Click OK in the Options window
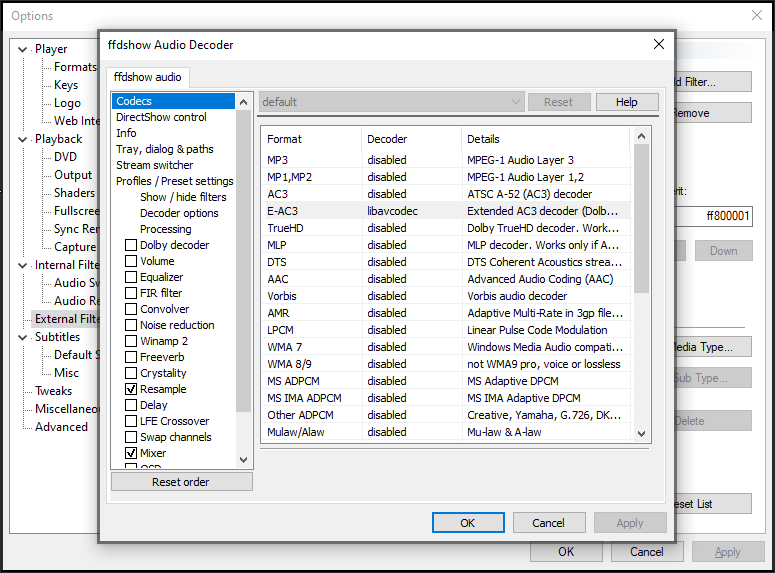The image size is (775, 573). [566, 552]
